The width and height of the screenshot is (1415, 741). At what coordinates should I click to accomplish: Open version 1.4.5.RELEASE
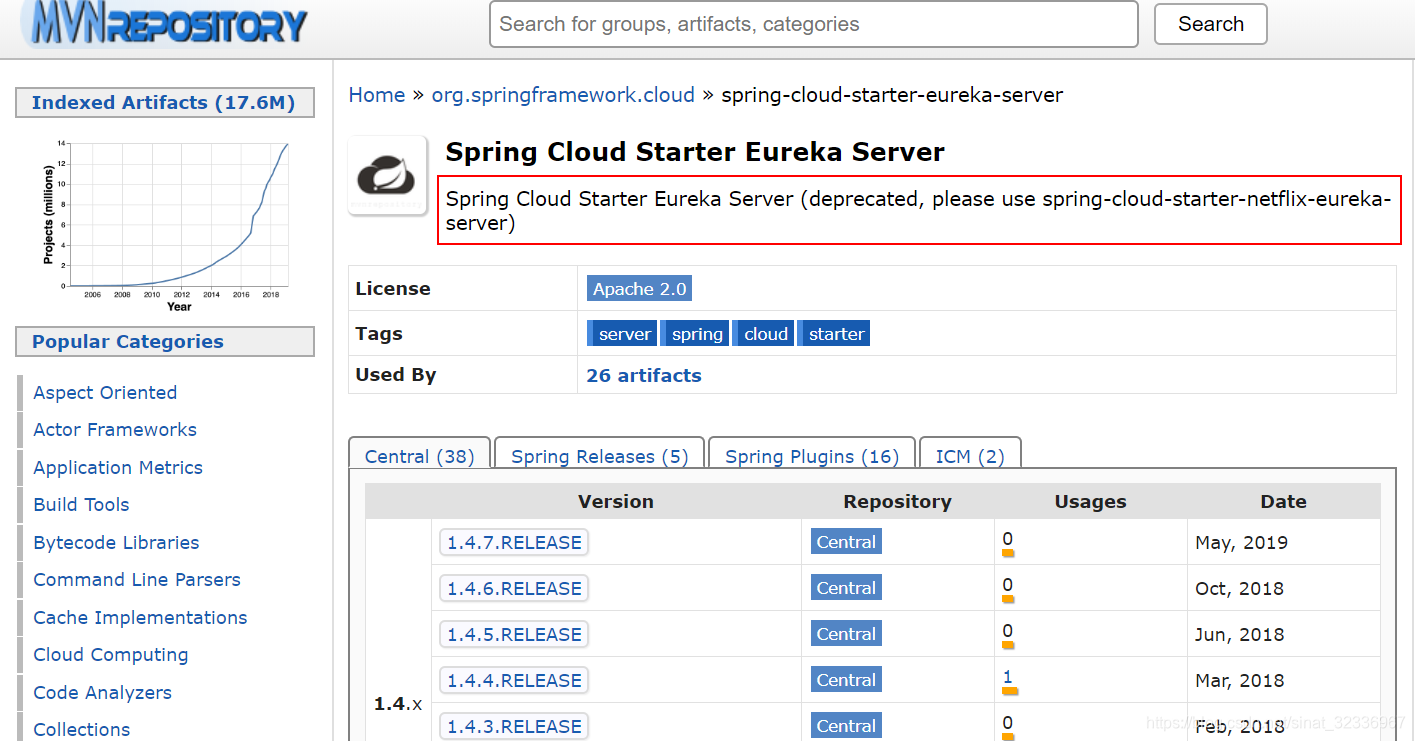pos(514,635)
